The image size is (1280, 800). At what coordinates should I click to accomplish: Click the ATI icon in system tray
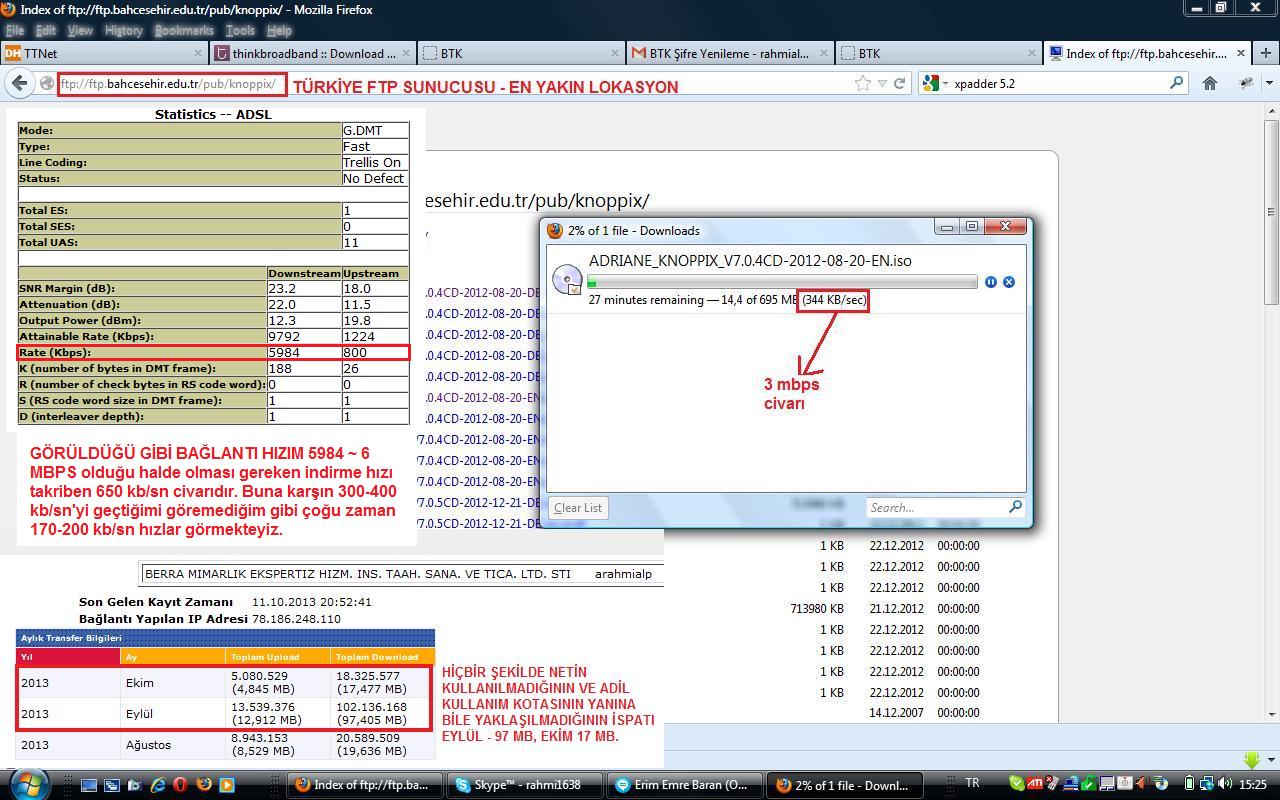point(1035,784)
